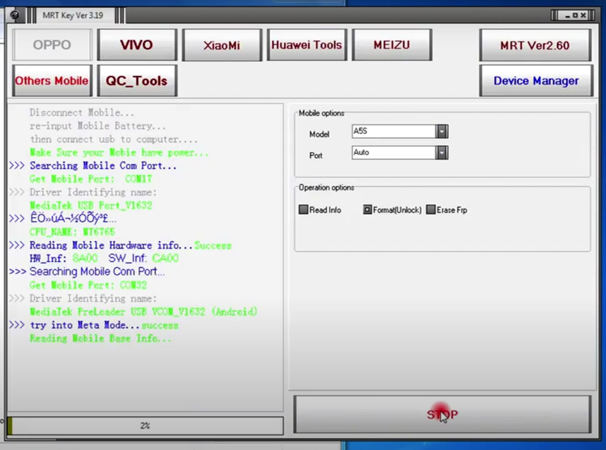Open Huawei Tools

pos(307,45)
